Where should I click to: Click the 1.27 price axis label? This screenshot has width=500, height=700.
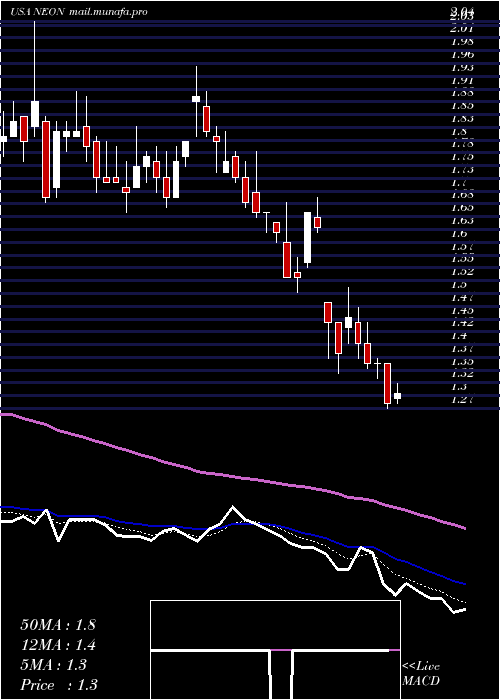(x=462, y=400)
